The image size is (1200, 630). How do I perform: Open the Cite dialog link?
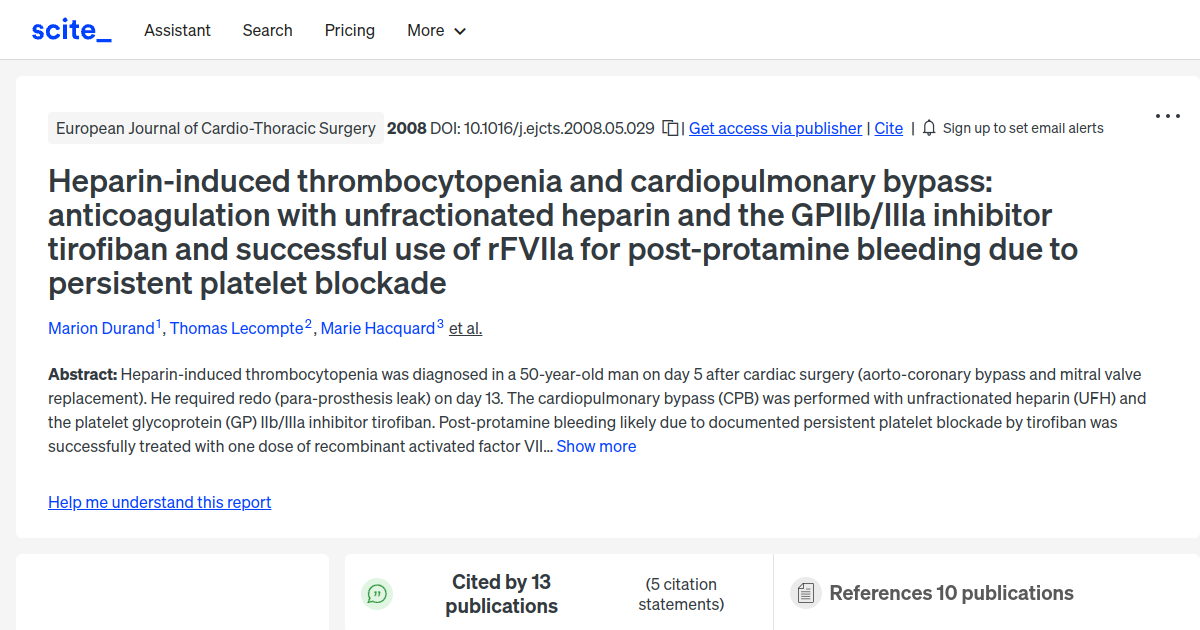(888, 128)
